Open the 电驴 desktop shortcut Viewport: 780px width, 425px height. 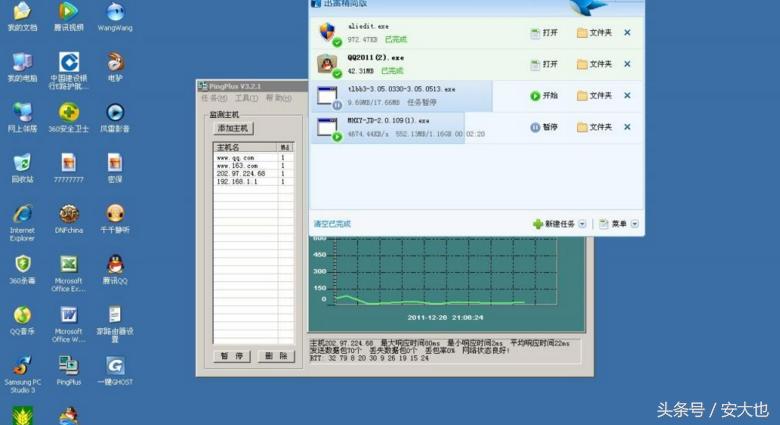(x=115, y=67)
